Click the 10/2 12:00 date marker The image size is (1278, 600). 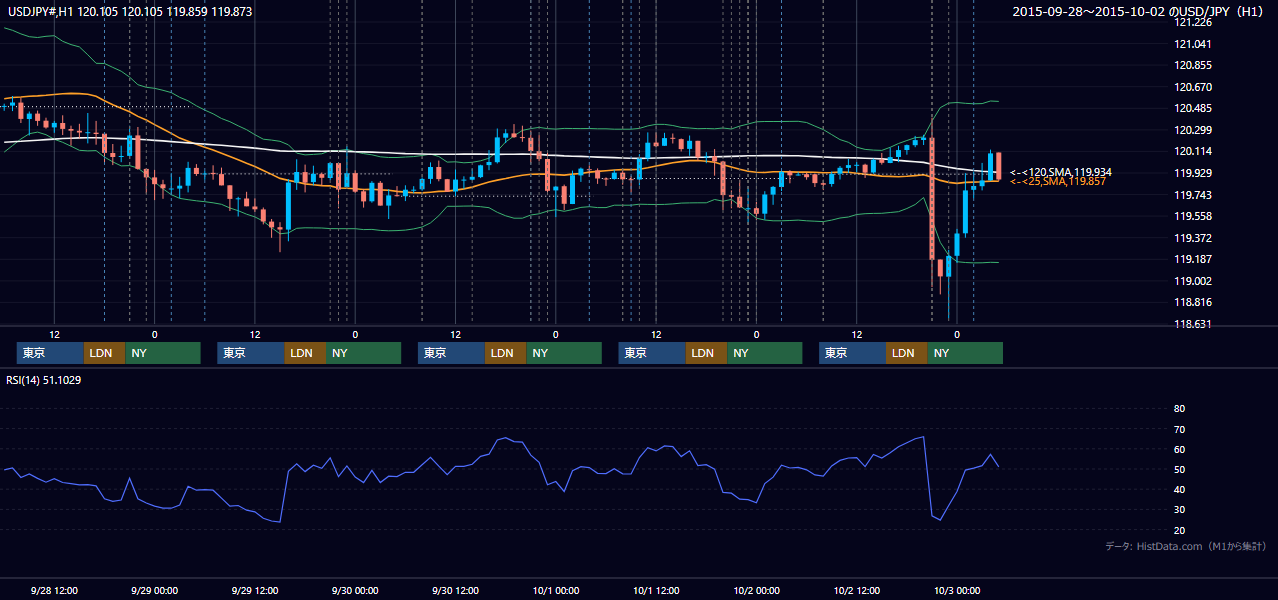(x=856, y=590)
